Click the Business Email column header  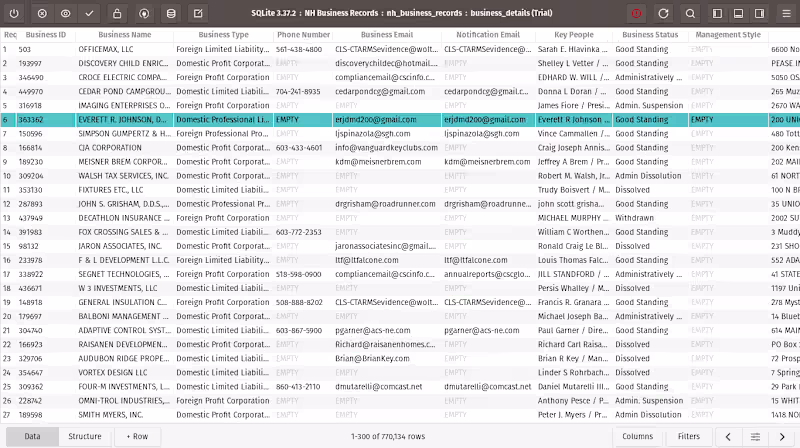point(387,35)
